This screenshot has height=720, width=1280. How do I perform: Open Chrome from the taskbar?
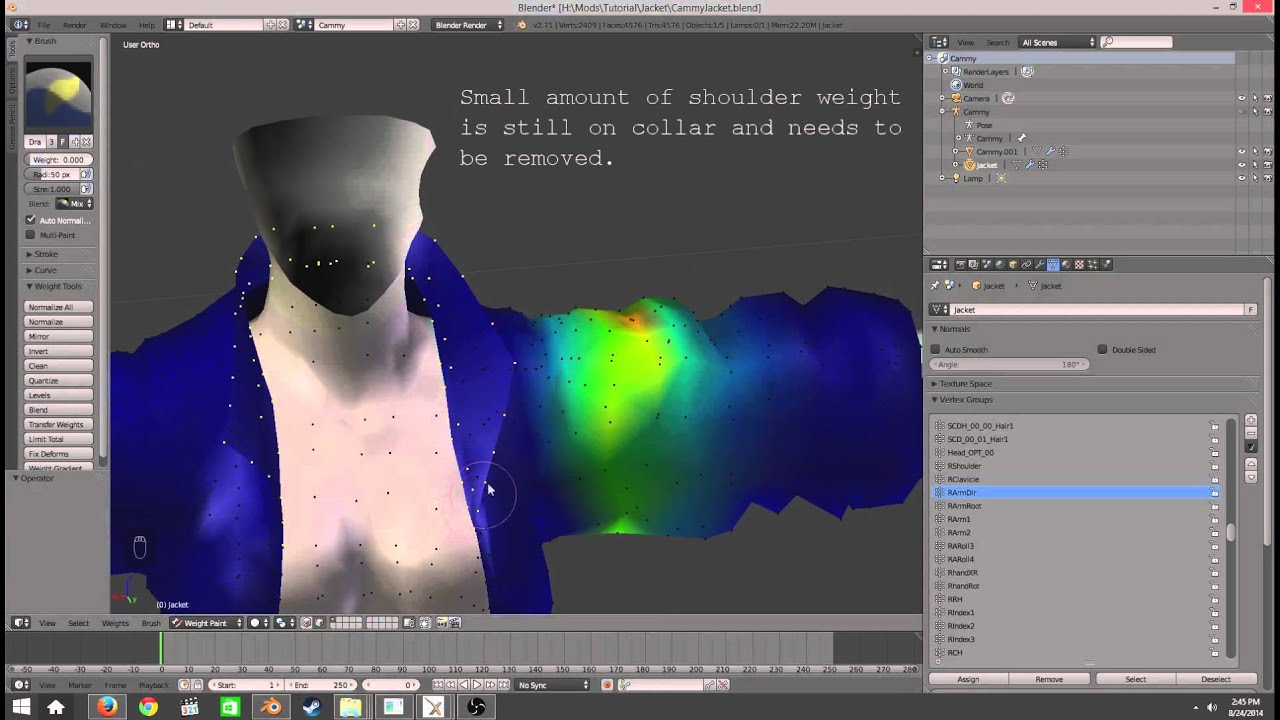(x=148, y=707)
